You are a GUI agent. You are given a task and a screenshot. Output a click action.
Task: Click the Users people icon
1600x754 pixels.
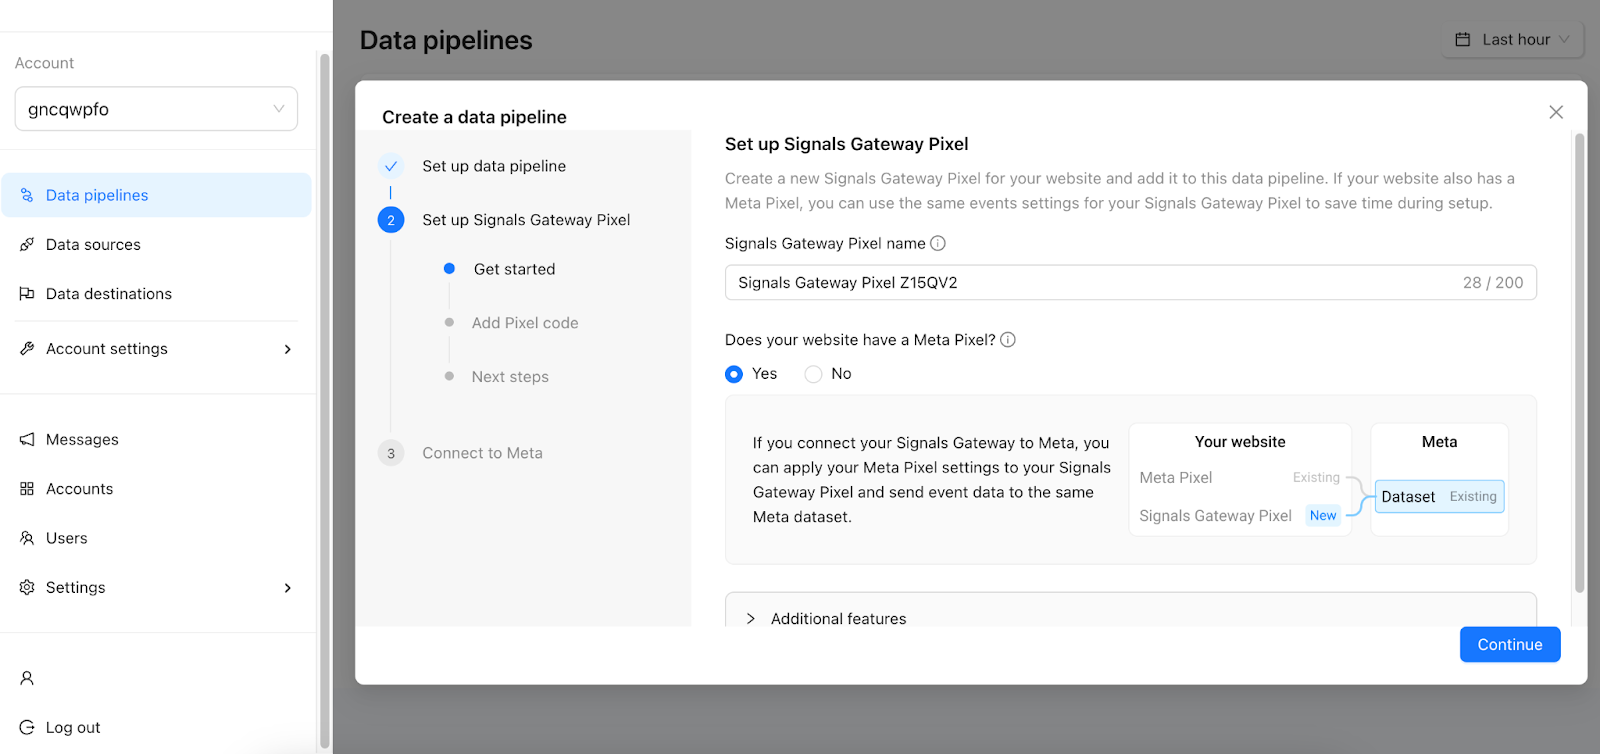pyautogui.click(x=27, y=538)
